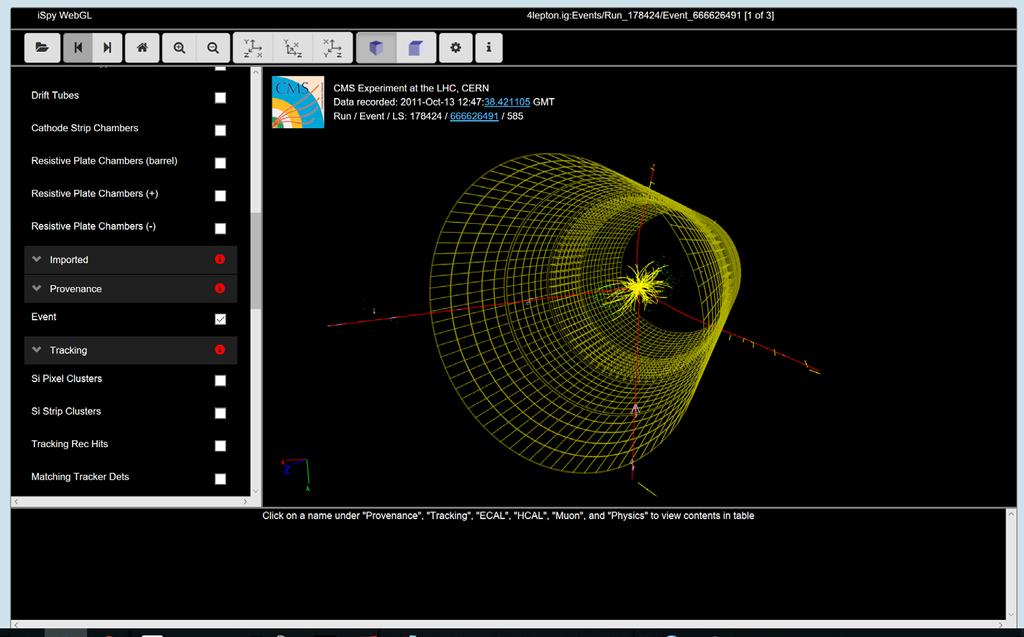Click the Event name in Provenance
Screen dimensions: 1024x637
[44, 317]
